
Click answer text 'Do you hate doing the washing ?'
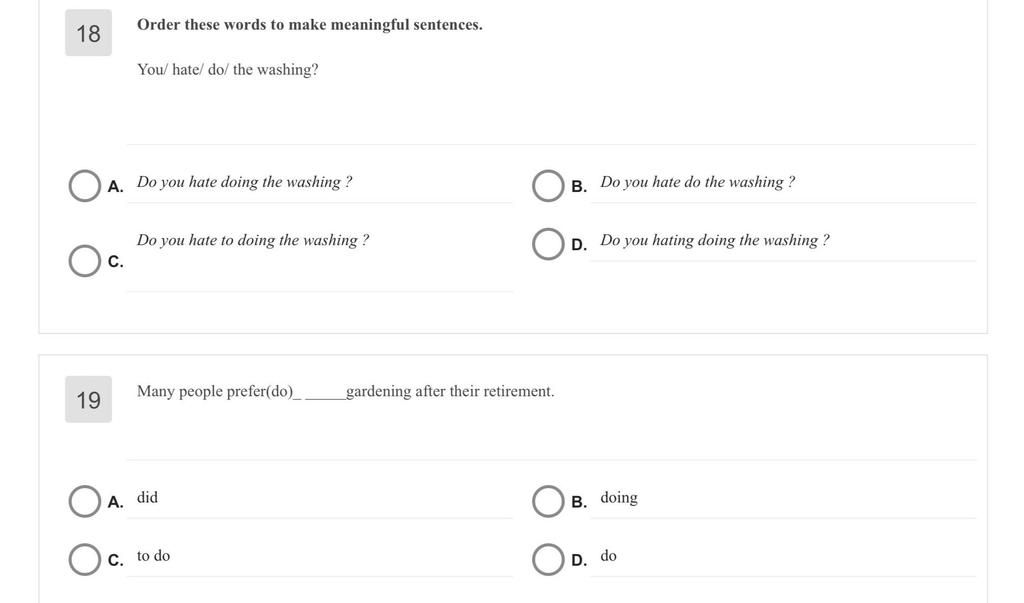click(244, 182)
